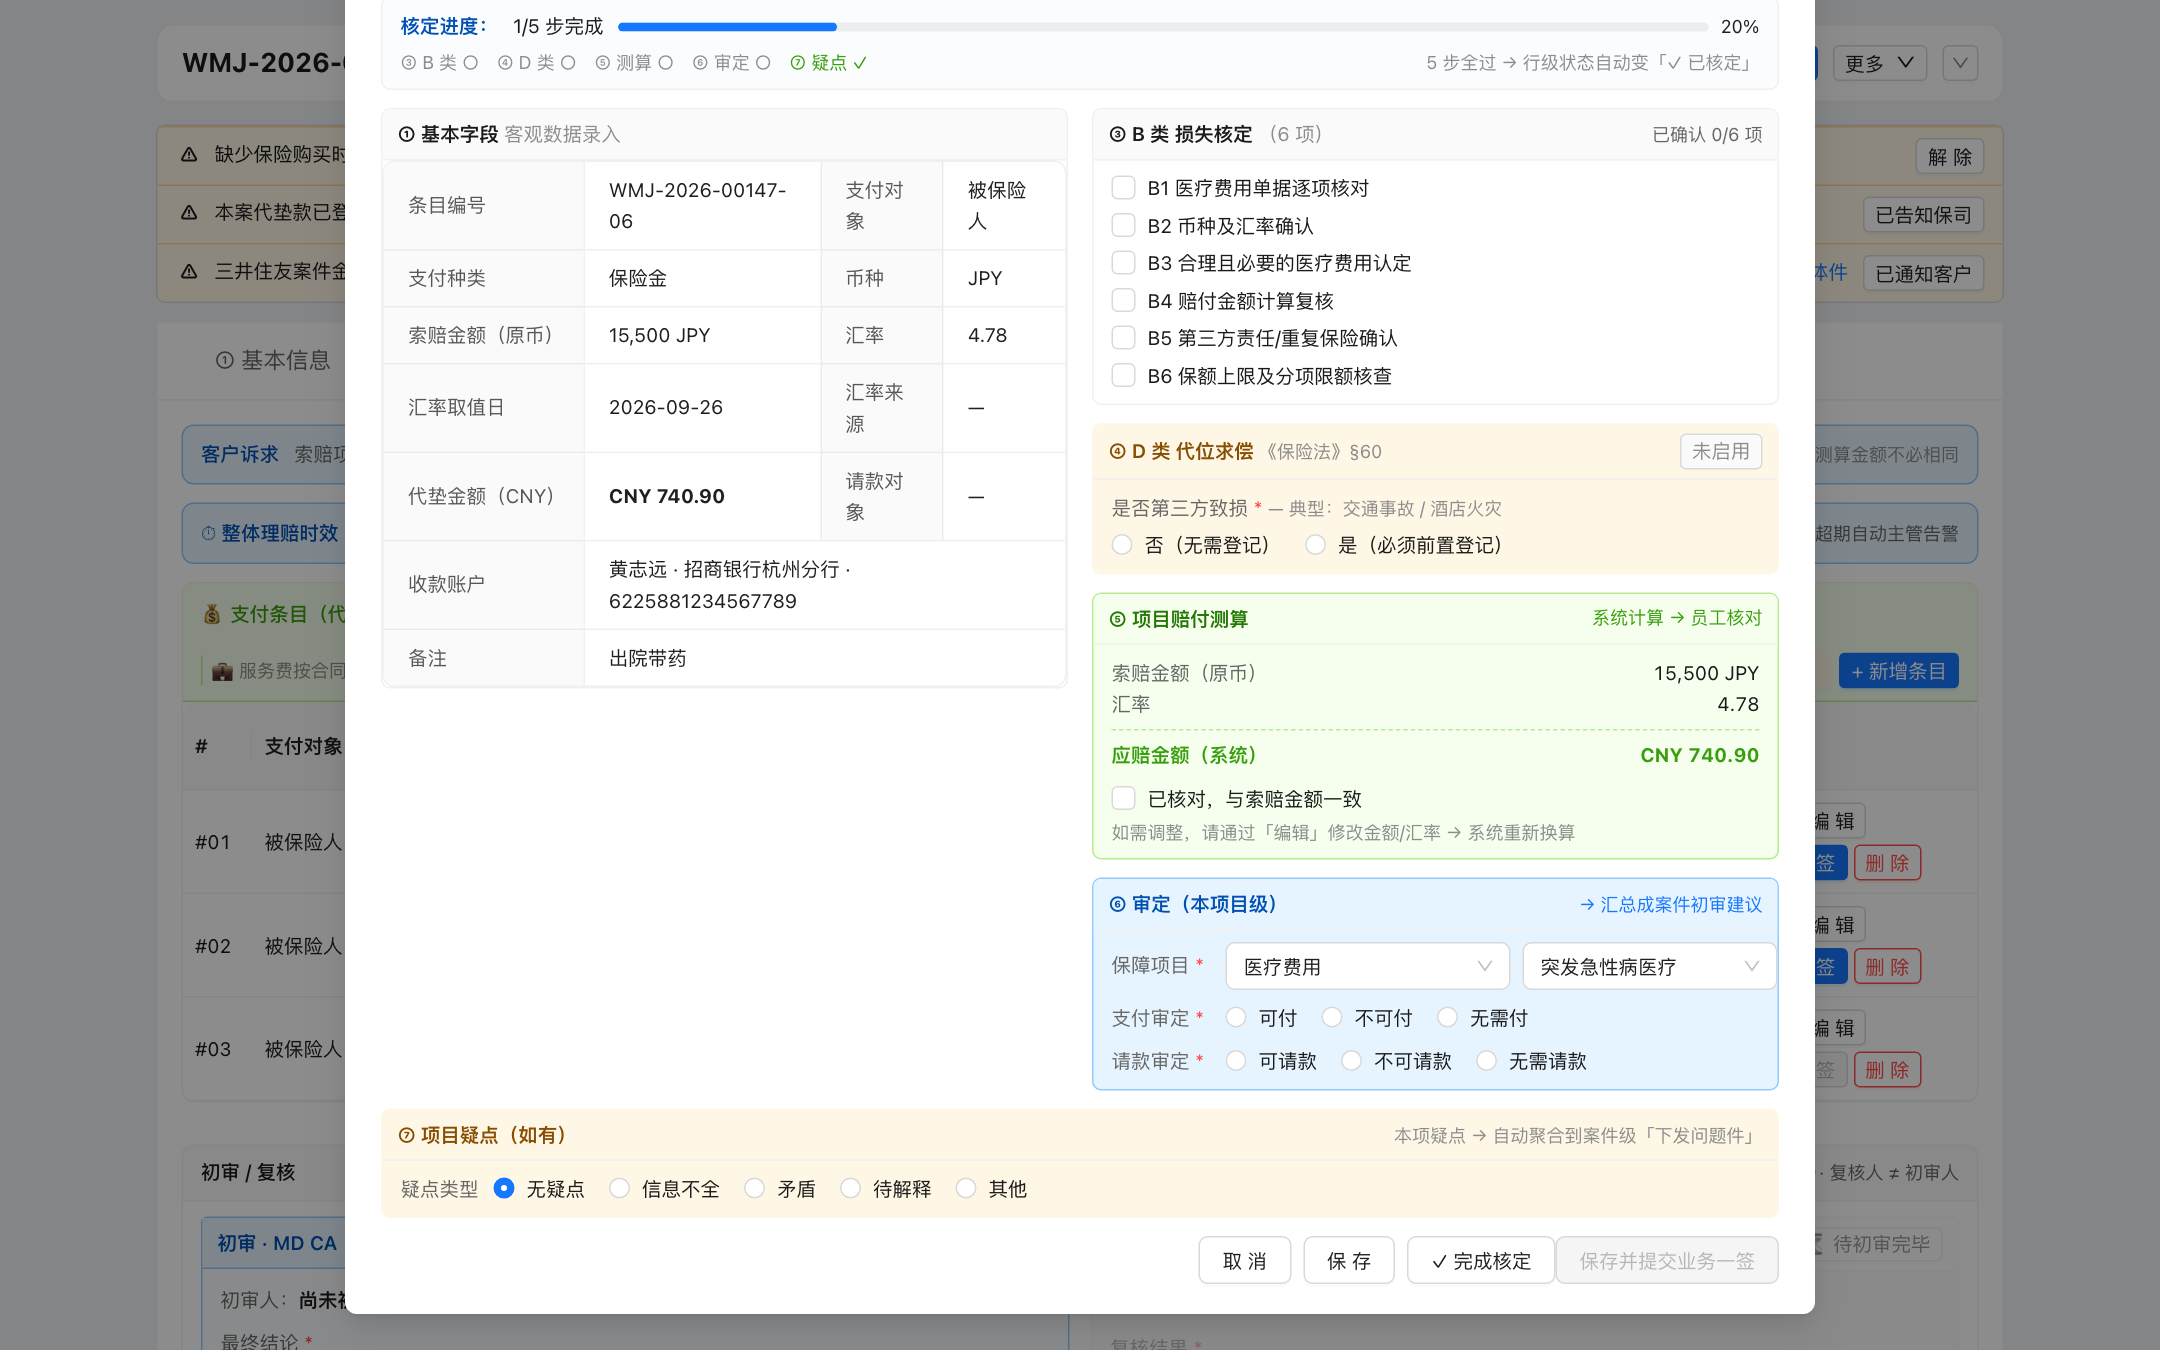Select 矛盾 doubt type
The width and height of the screenshot is (2160, 1350).
[x=755, y=1189]
